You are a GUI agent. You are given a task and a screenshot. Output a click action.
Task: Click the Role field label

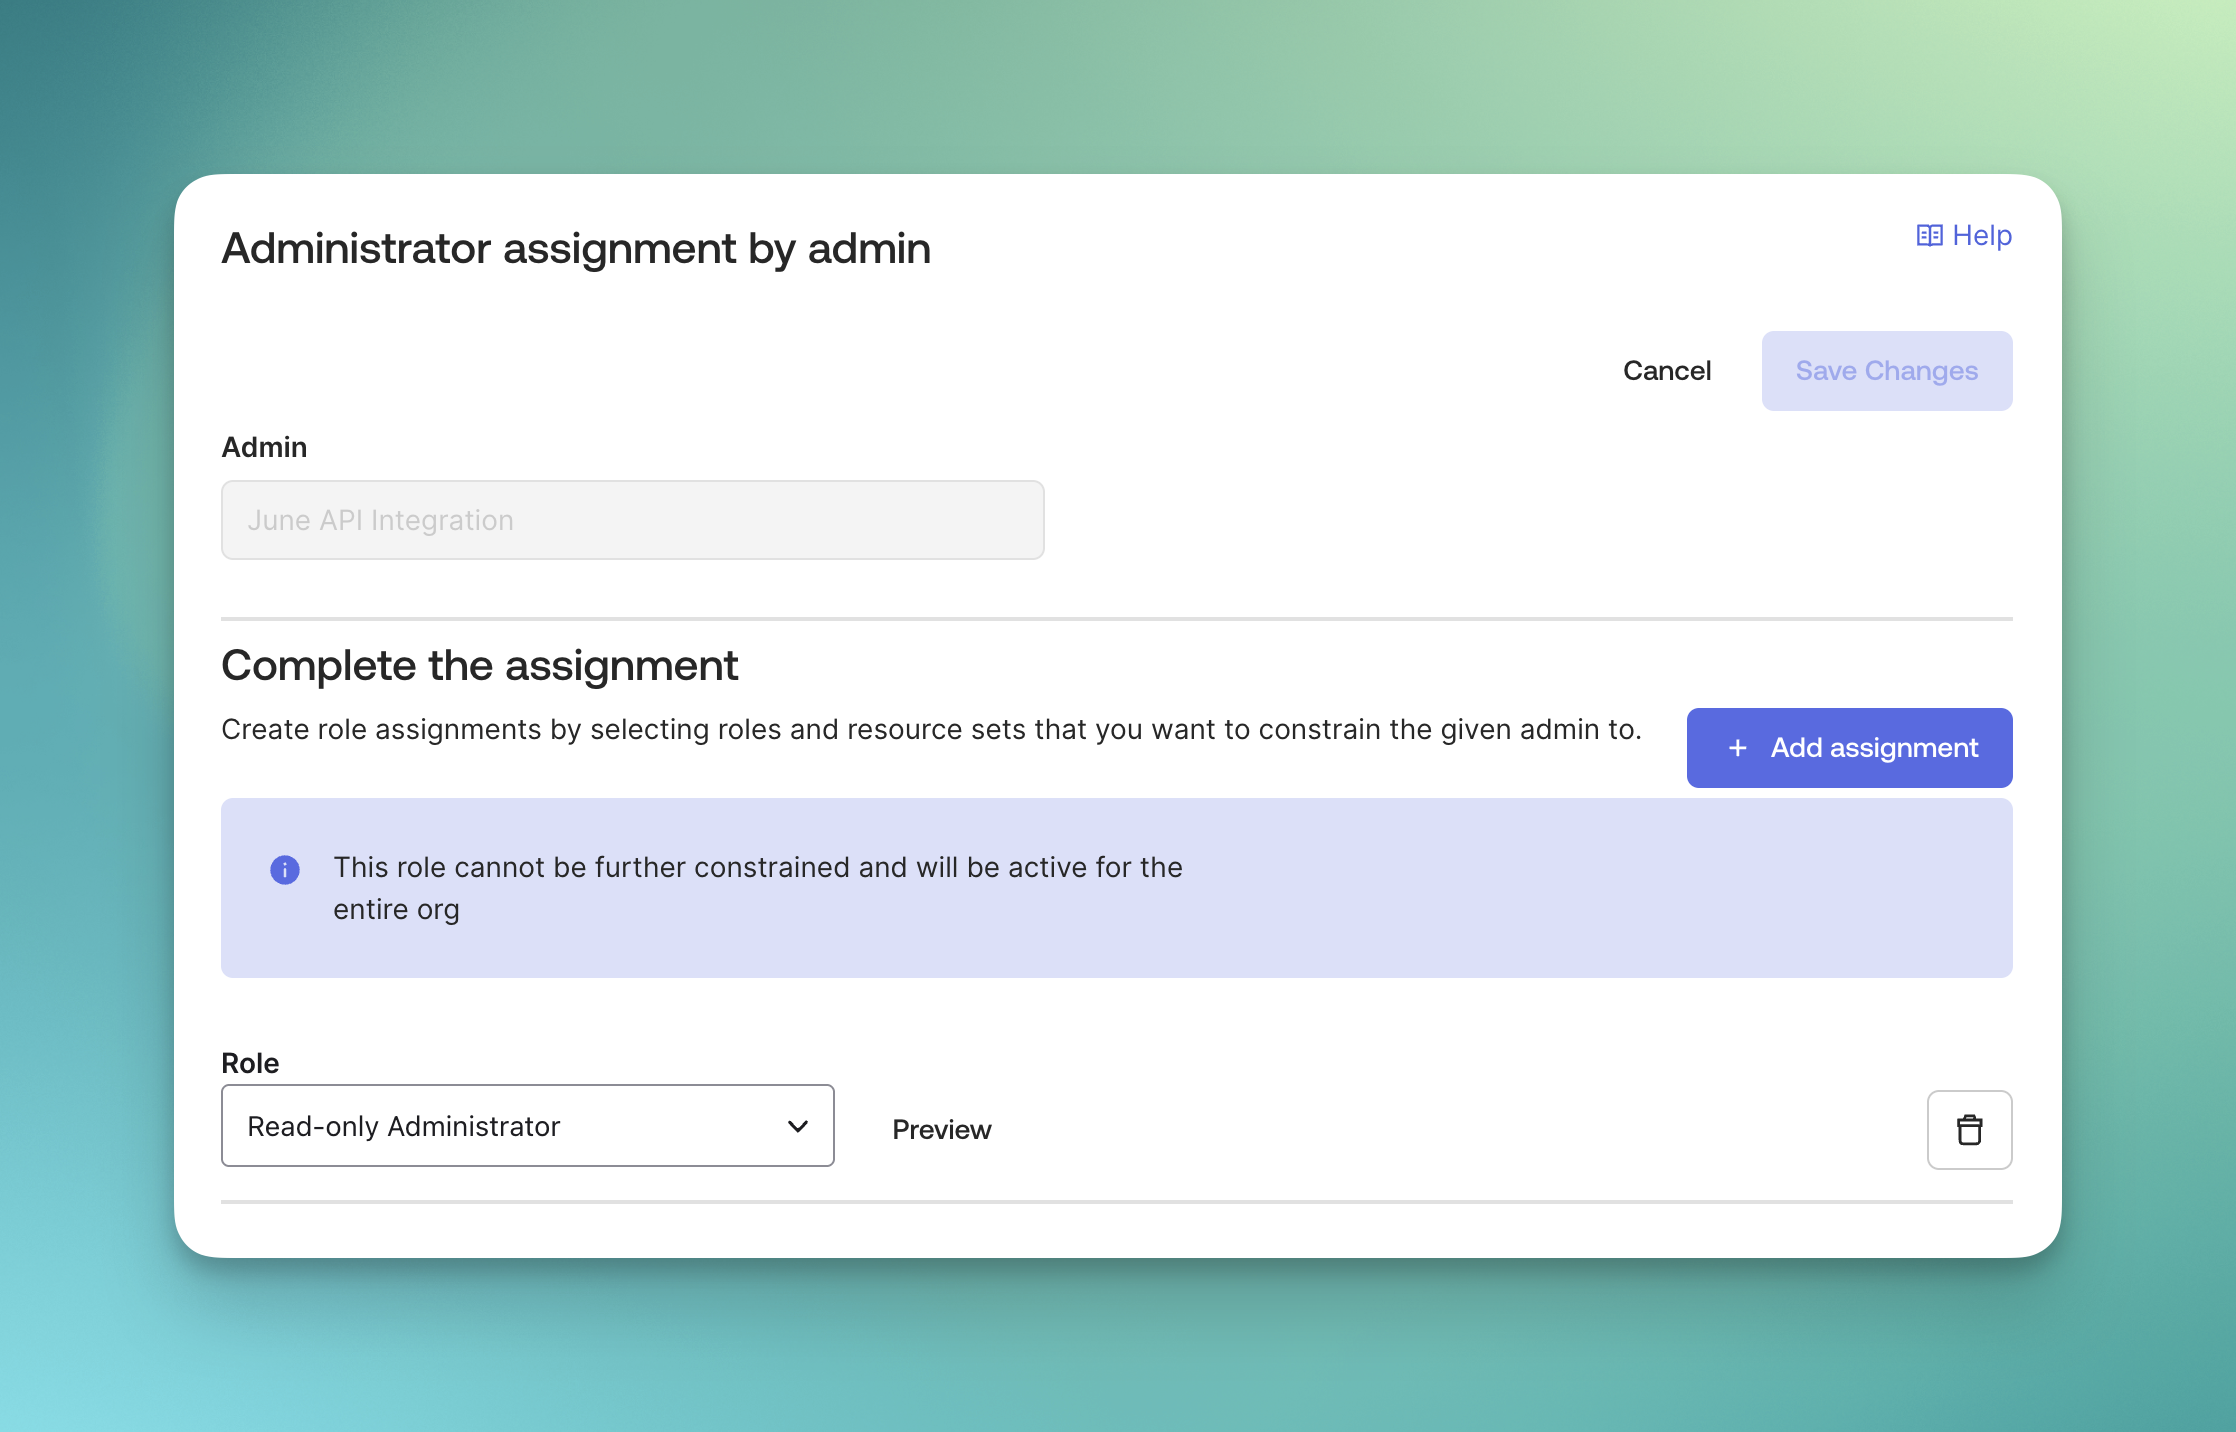250,1063
